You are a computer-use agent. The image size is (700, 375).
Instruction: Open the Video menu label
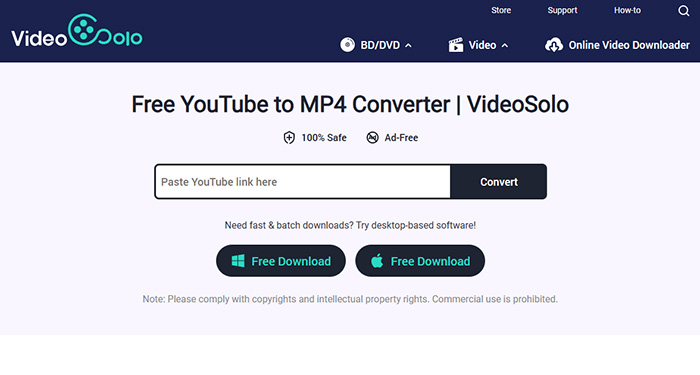483,45
